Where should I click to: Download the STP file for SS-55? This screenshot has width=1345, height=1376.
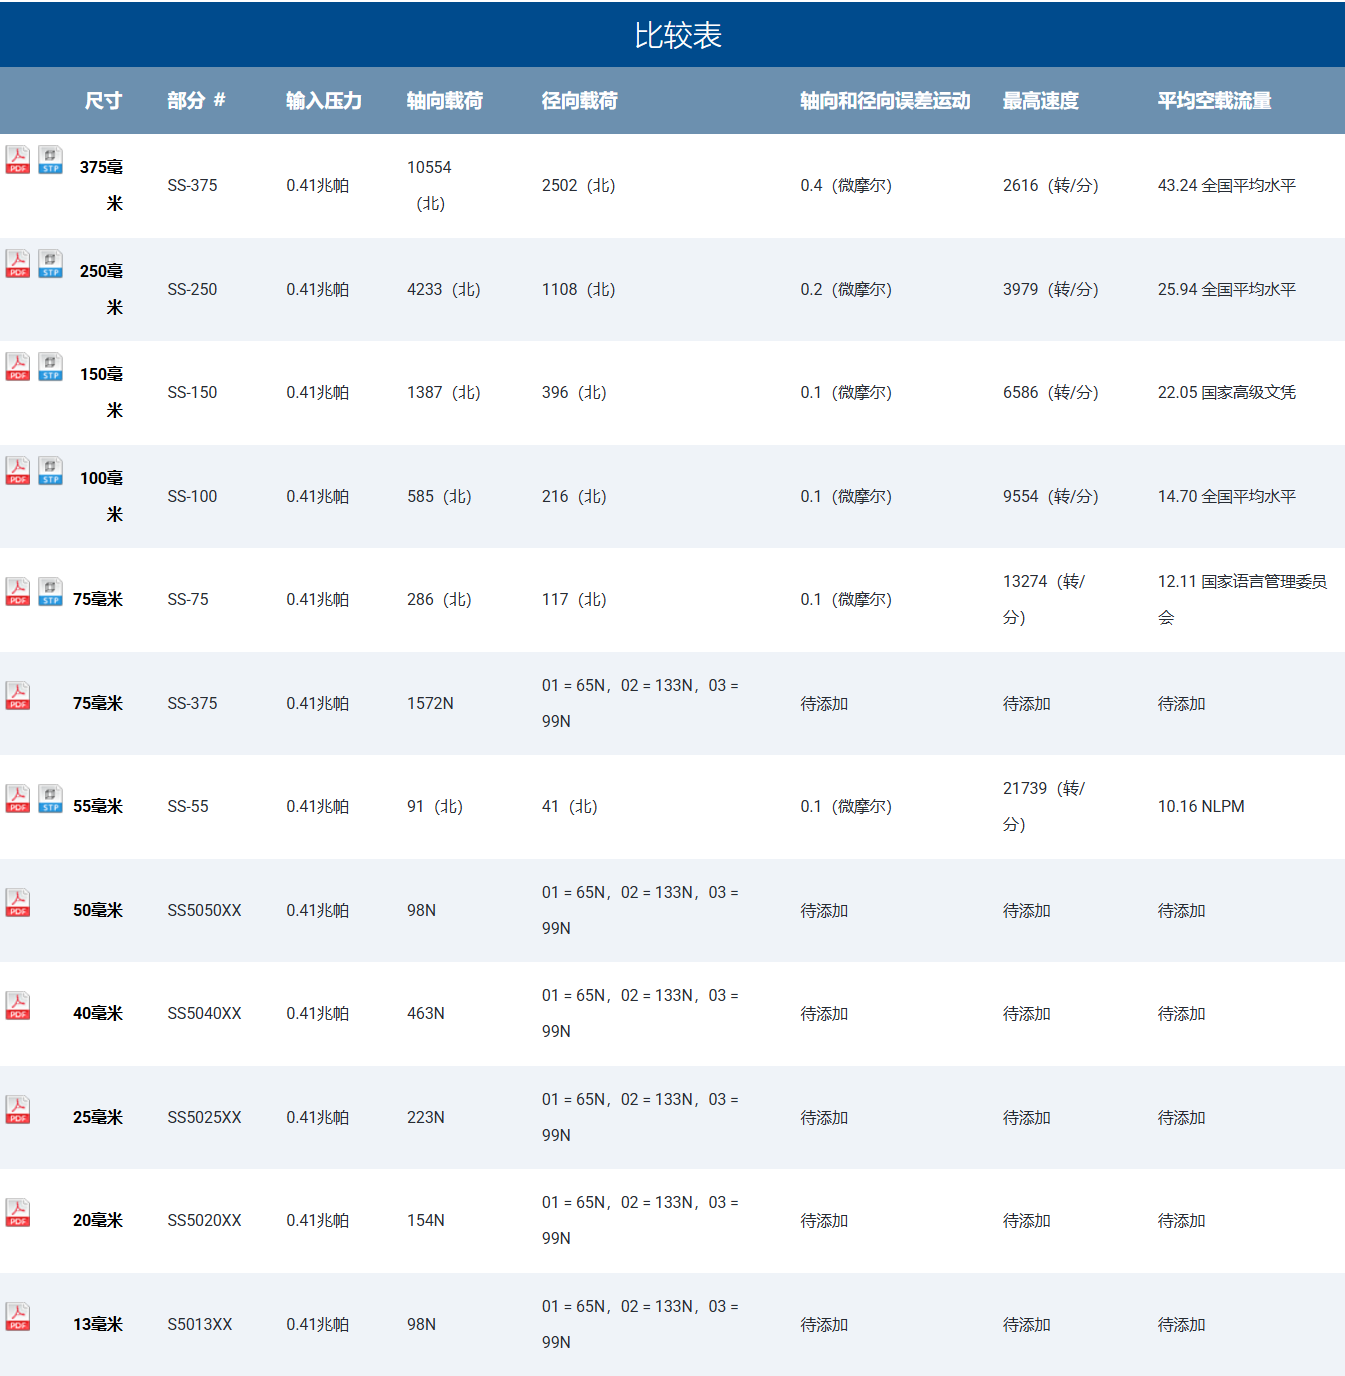click(x=51, y=799)
